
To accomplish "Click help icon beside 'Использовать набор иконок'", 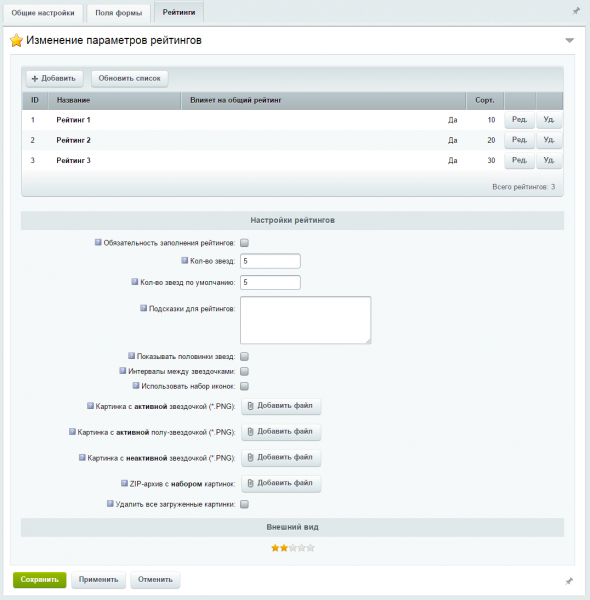I will 136,386.
